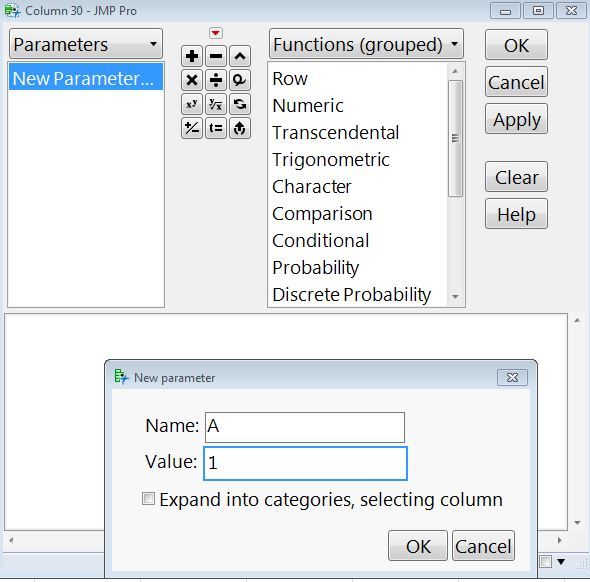Click the plus/minus sign change icon
590x582 pixels.
192,128
